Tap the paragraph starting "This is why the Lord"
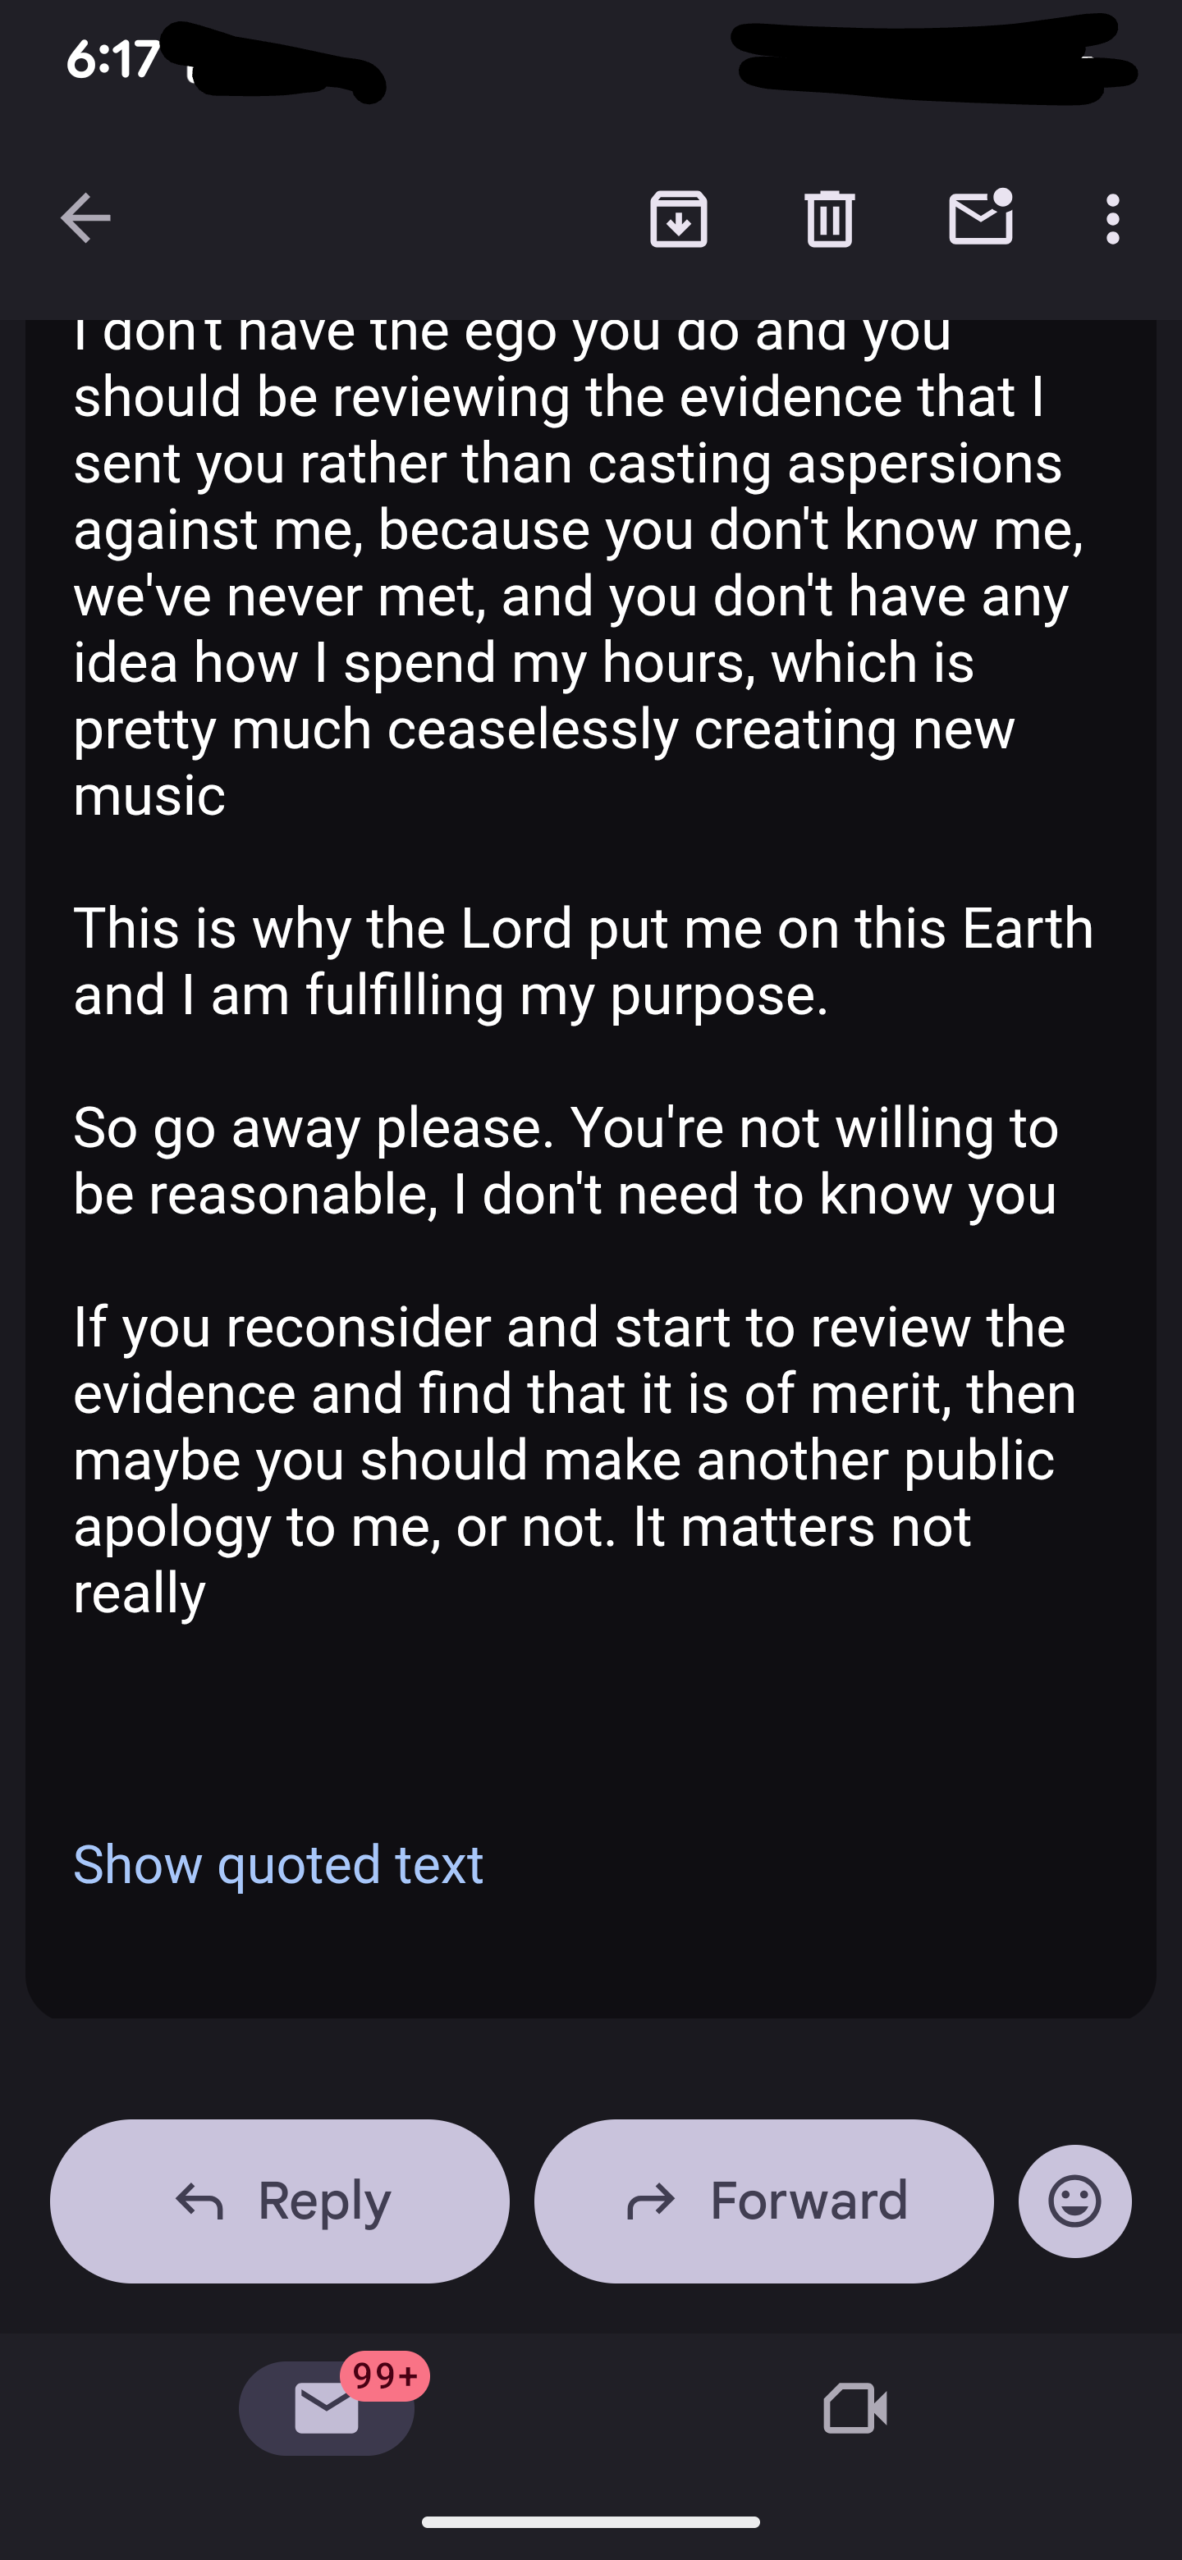The width and height of the screenshot is (1182, 2560). tap(583, 961)
